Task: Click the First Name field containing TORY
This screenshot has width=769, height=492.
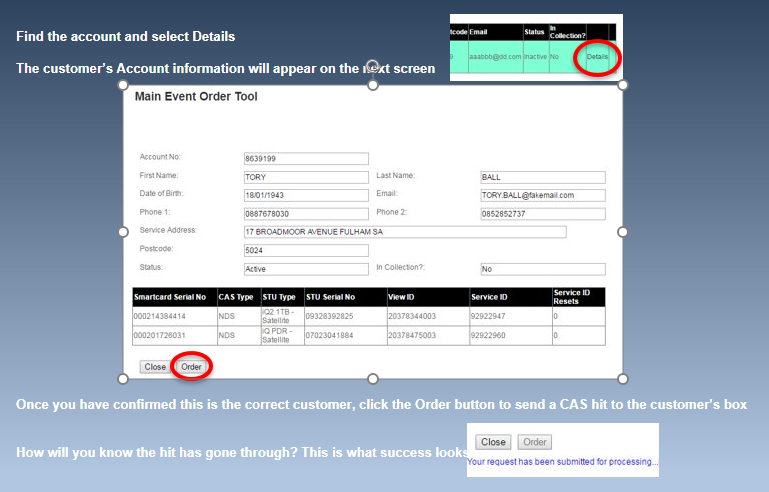Action: pos(306,177)
